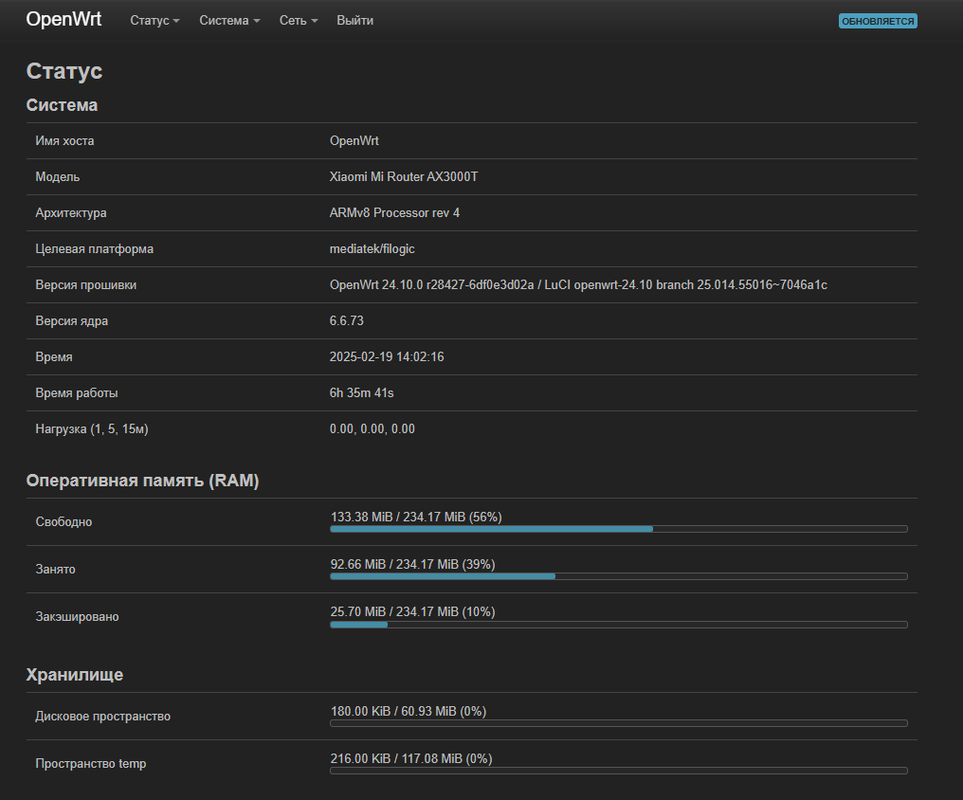Click the Система section heading
The width and height of the screenshot is (963, 800).
[61, 105]
